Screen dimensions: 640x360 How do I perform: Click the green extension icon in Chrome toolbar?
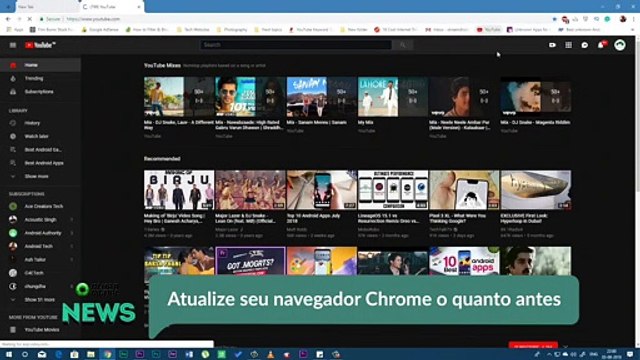(x=607, y=19)
